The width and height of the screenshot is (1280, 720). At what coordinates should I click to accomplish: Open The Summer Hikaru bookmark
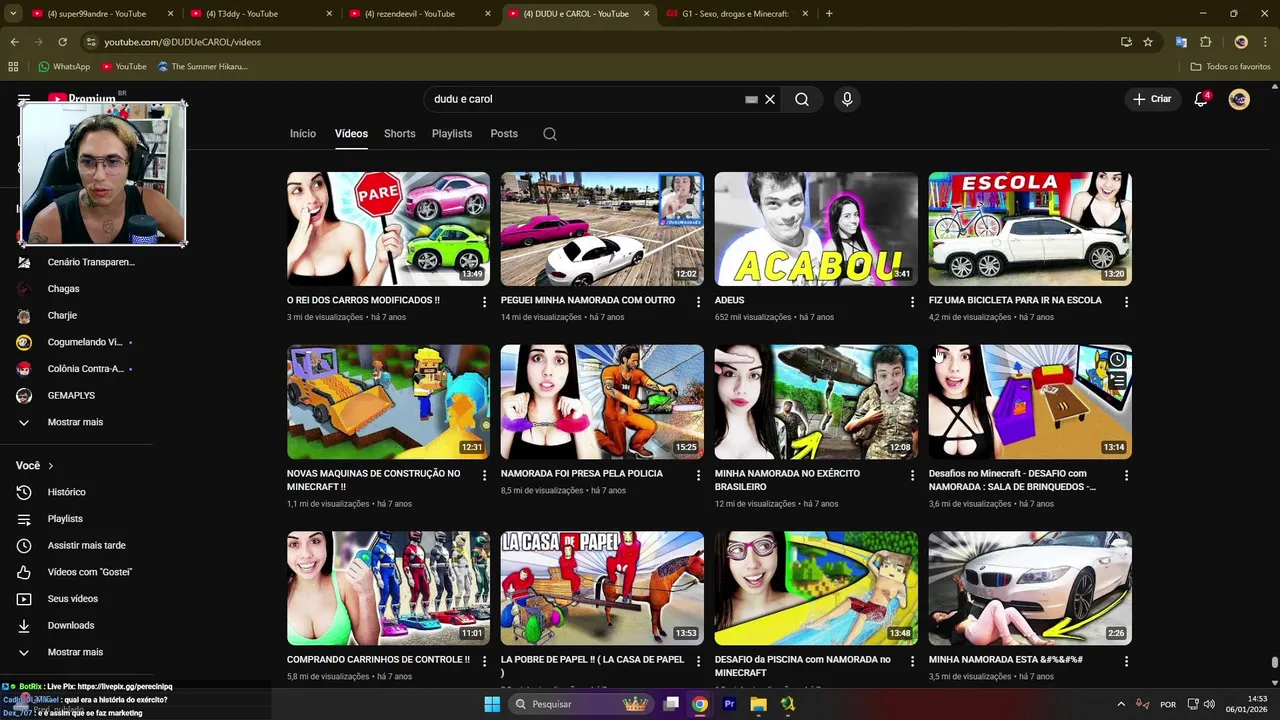coord(202,66)
